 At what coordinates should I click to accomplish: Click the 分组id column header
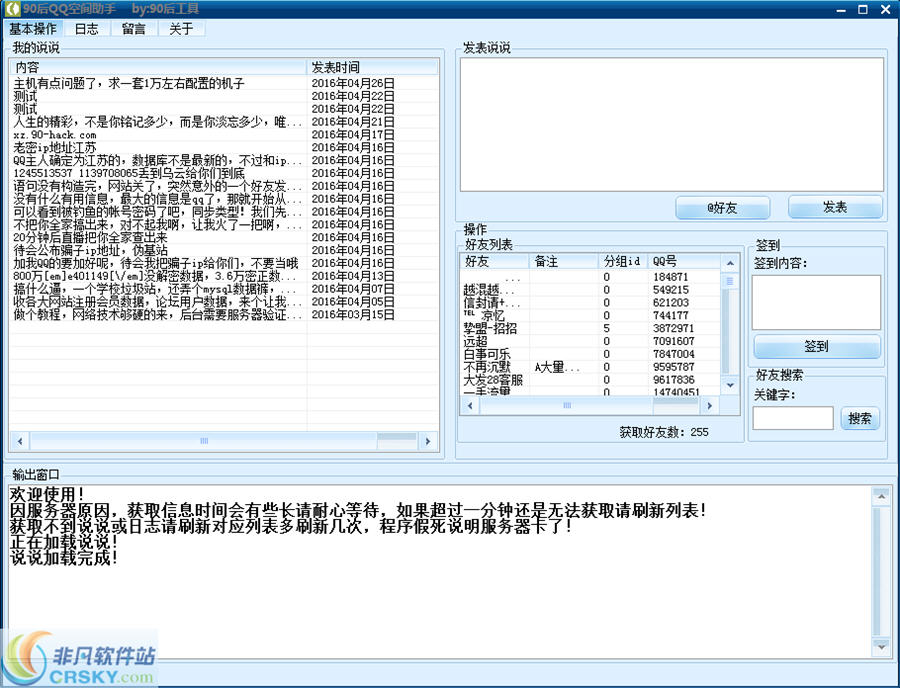coord(623,261)
